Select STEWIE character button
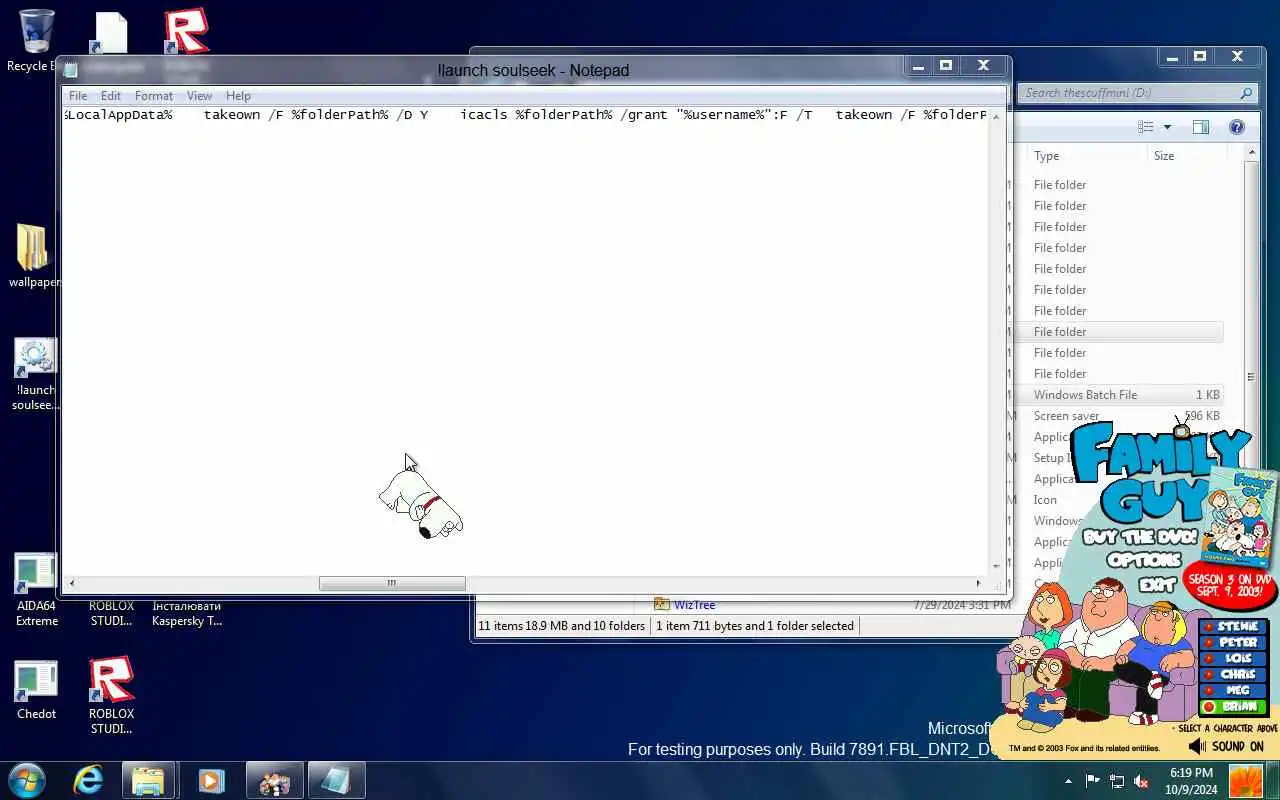 coord(1233,627)
